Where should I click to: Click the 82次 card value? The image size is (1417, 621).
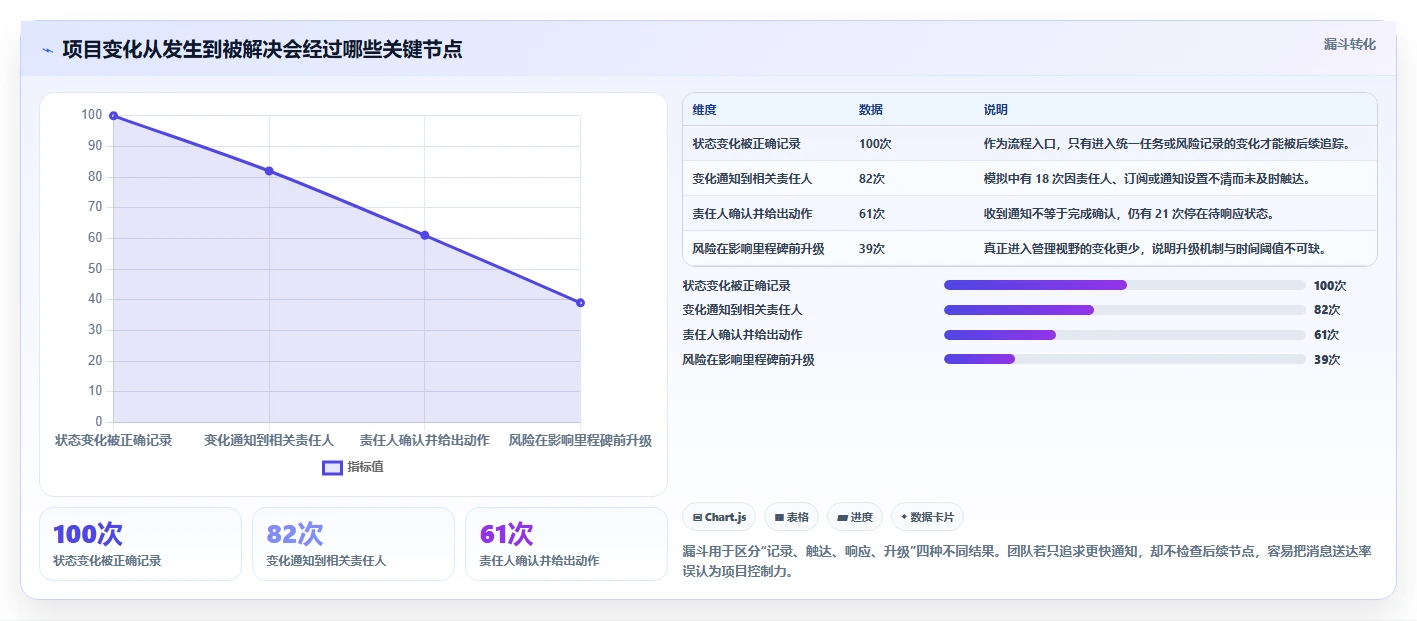295,534
